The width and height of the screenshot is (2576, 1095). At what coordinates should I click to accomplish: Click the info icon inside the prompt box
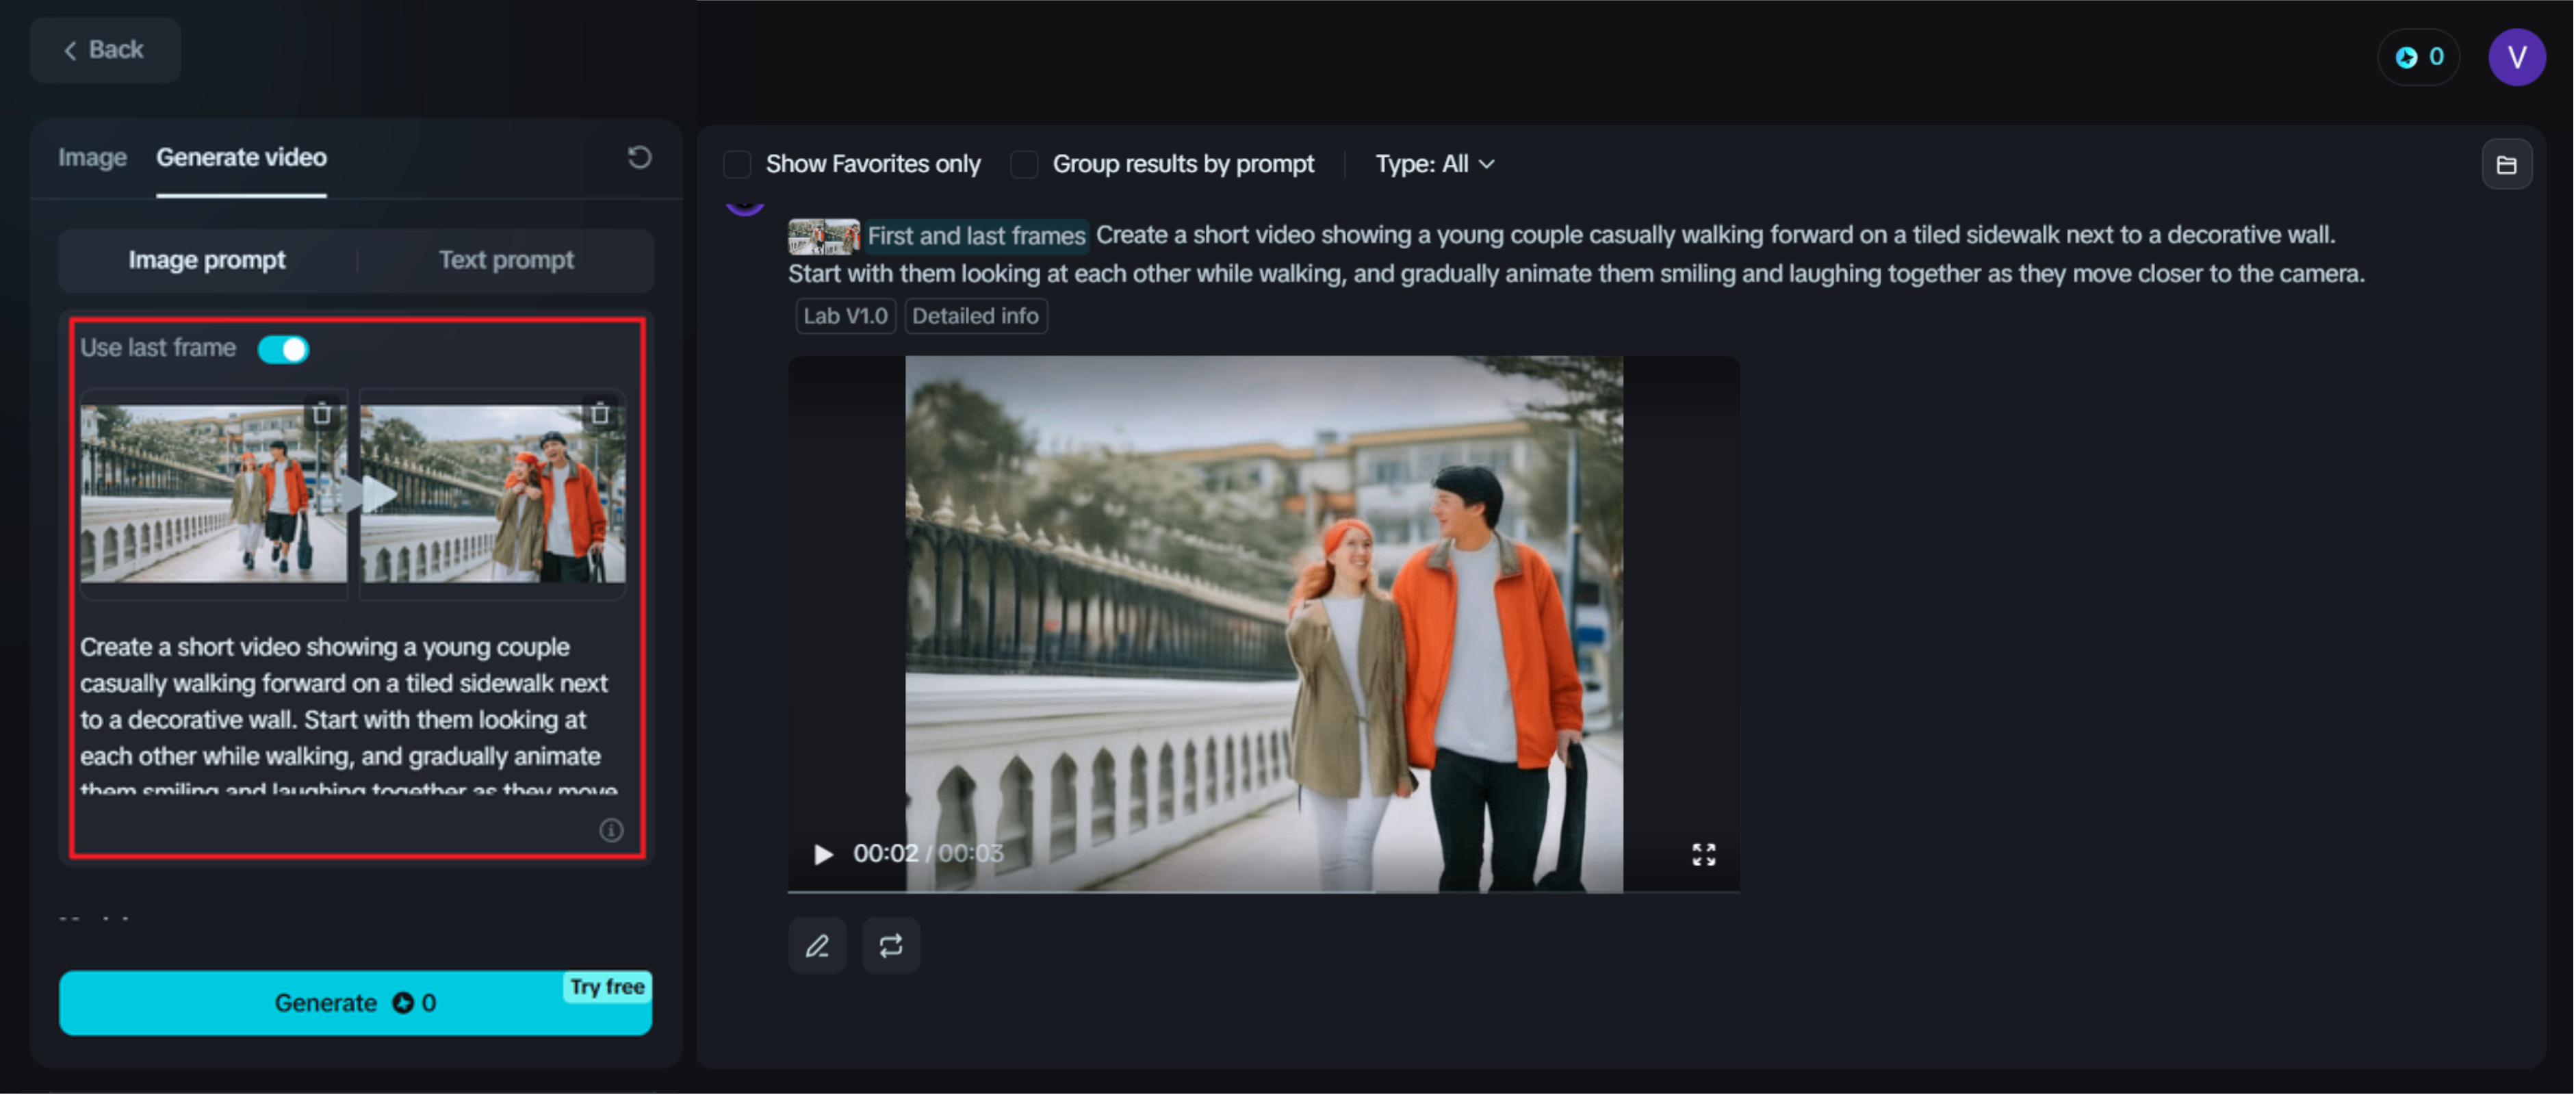(x=611, y=830)
